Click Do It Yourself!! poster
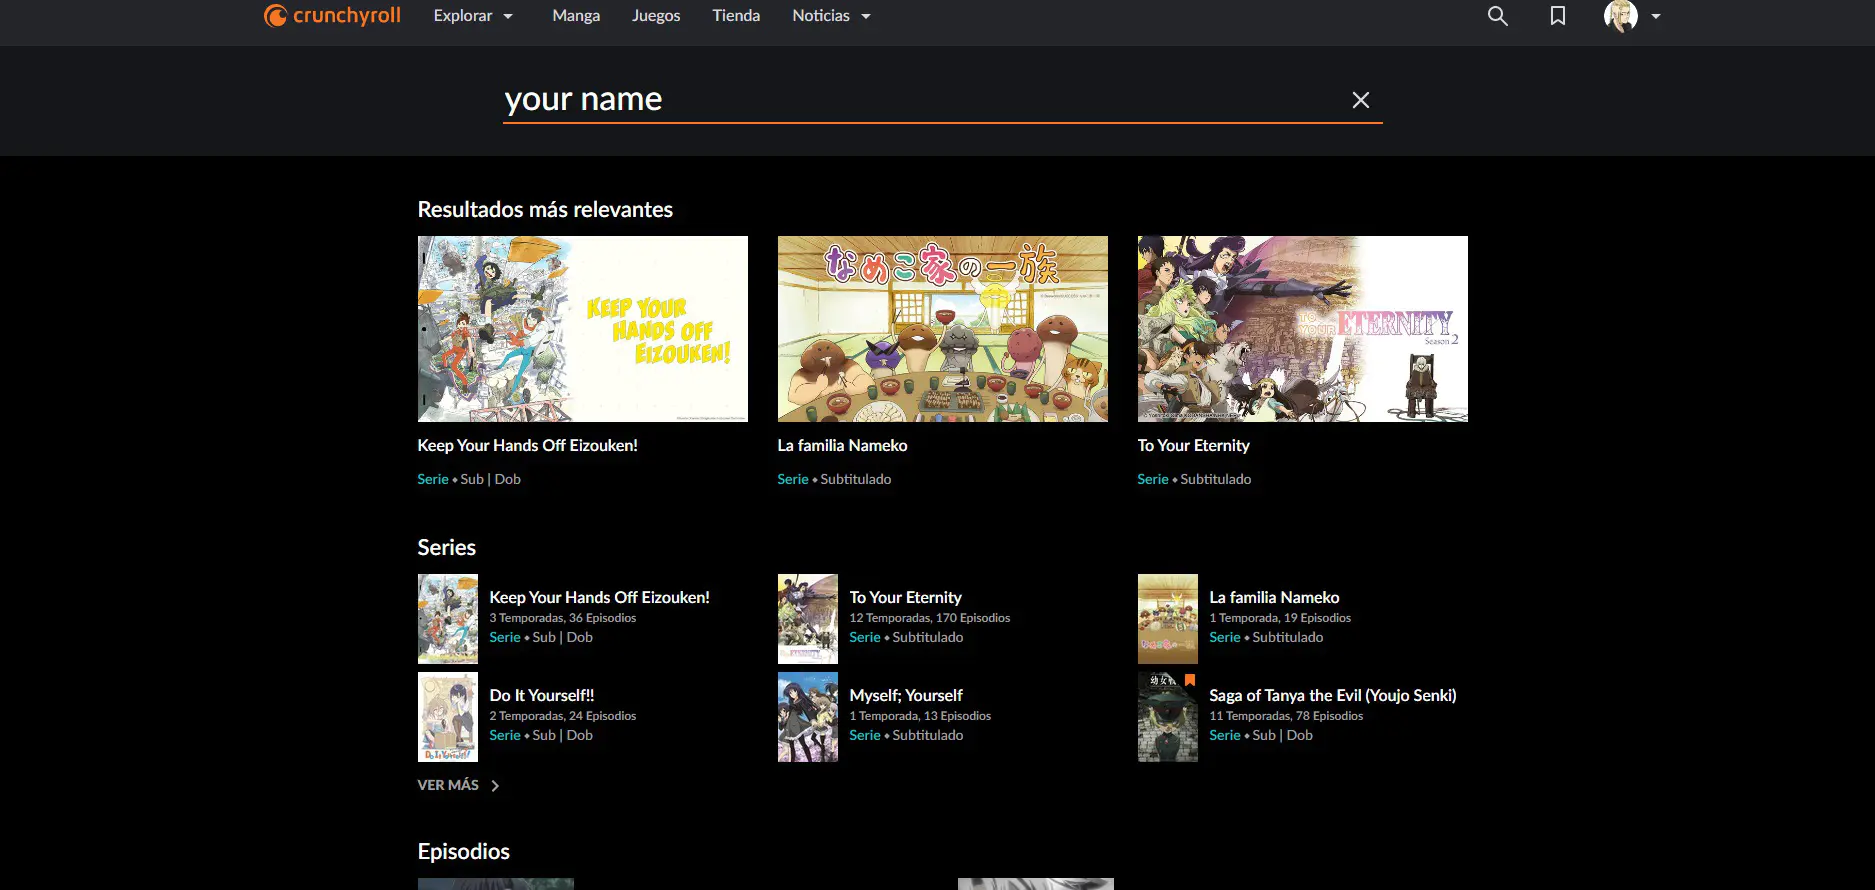This screenshot has width=1875, height=890. [448, 717]
